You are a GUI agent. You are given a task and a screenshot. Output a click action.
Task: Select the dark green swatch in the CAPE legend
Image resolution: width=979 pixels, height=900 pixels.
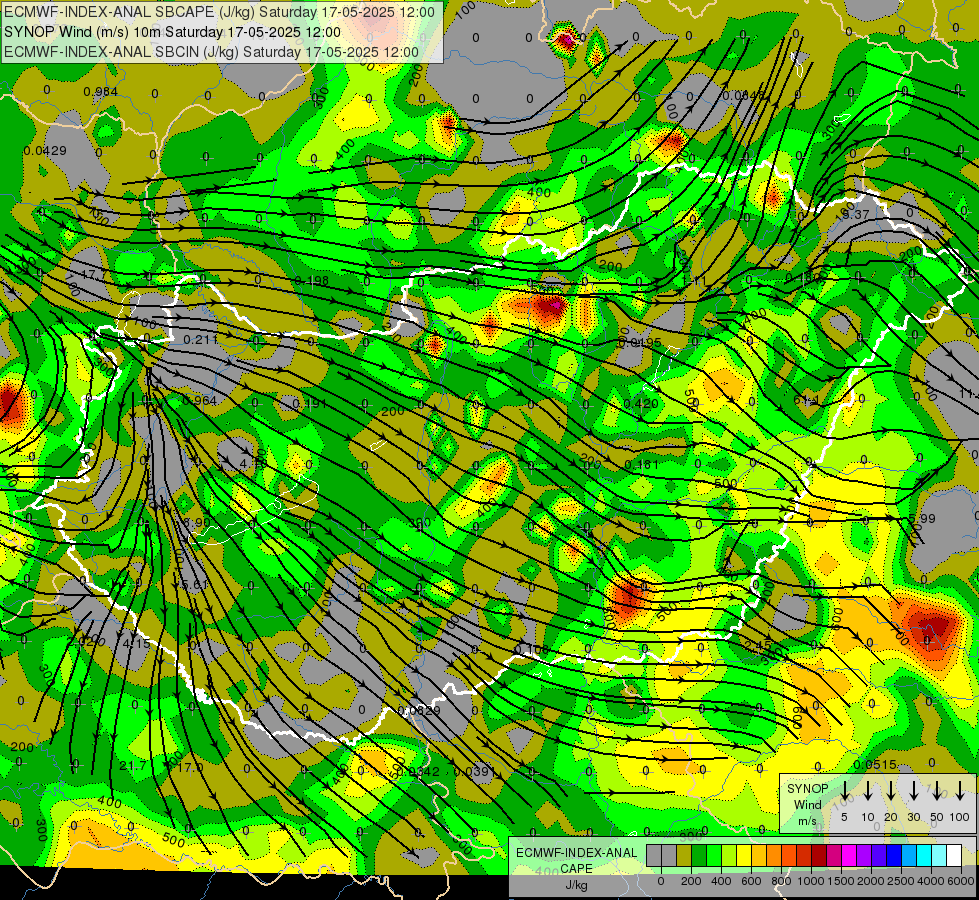pyautogui.click(x=699, y=856)
